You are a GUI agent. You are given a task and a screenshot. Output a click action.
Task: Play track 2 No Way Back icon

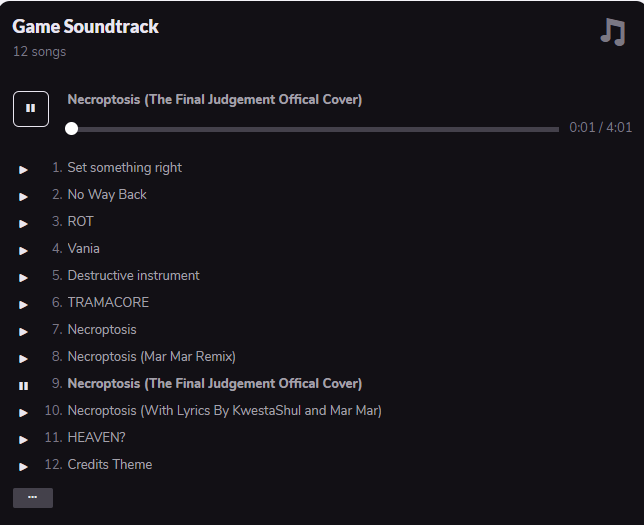pyautogui.click(x=23, y=196)
